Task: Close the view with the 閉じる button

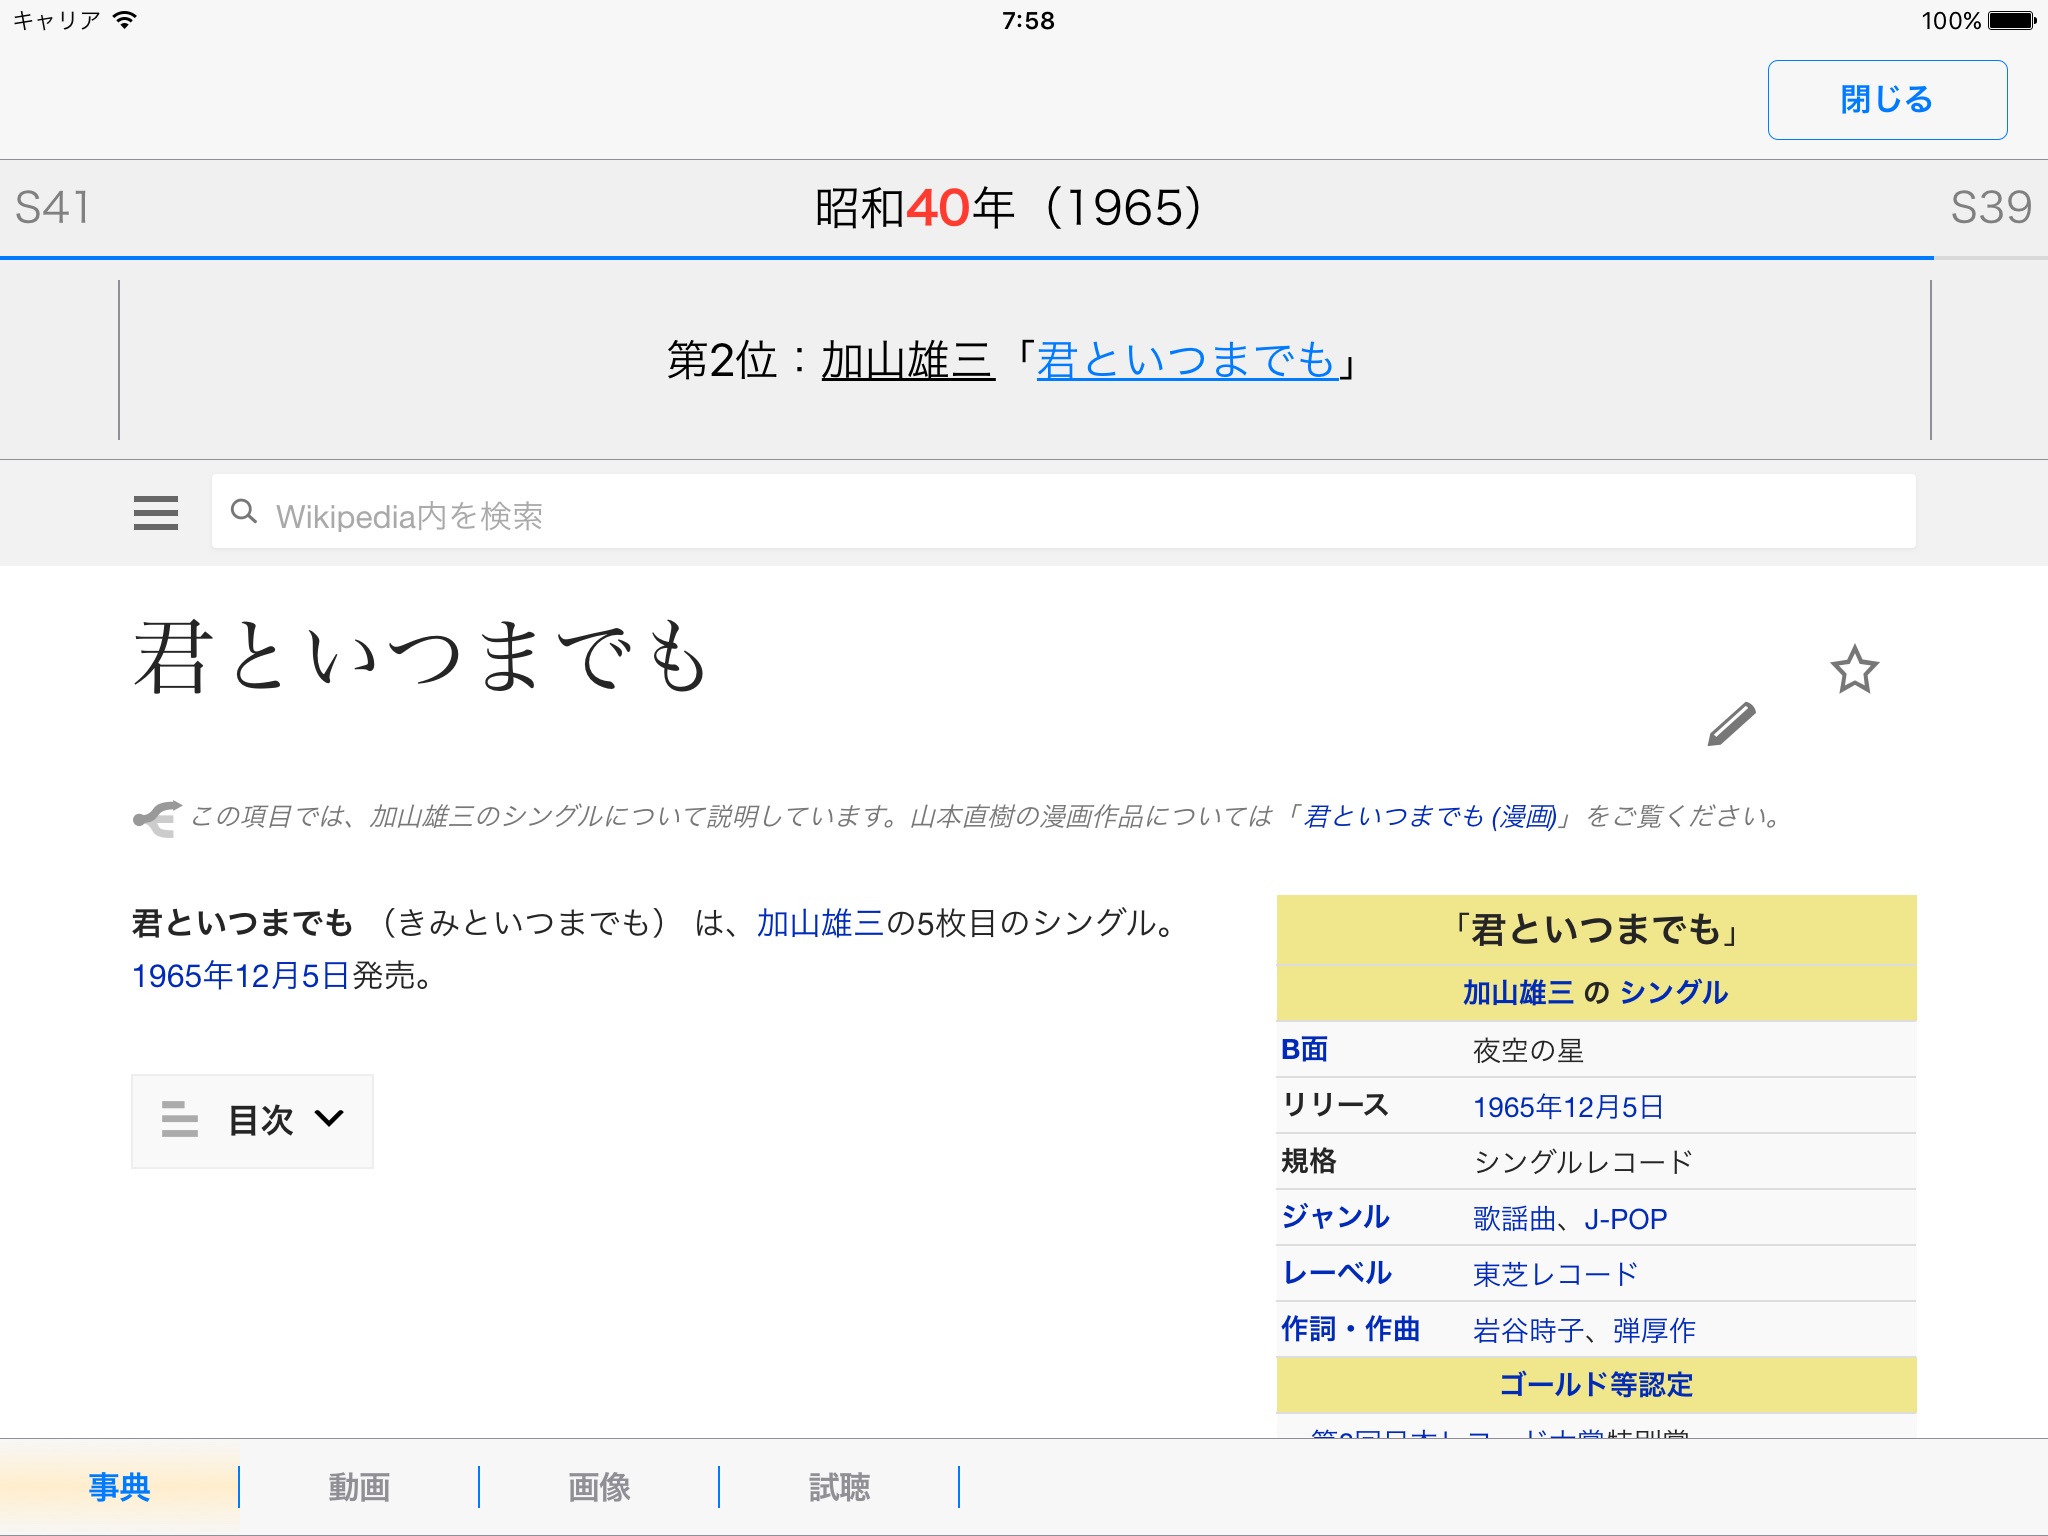Action: (x=1887, y=100)
